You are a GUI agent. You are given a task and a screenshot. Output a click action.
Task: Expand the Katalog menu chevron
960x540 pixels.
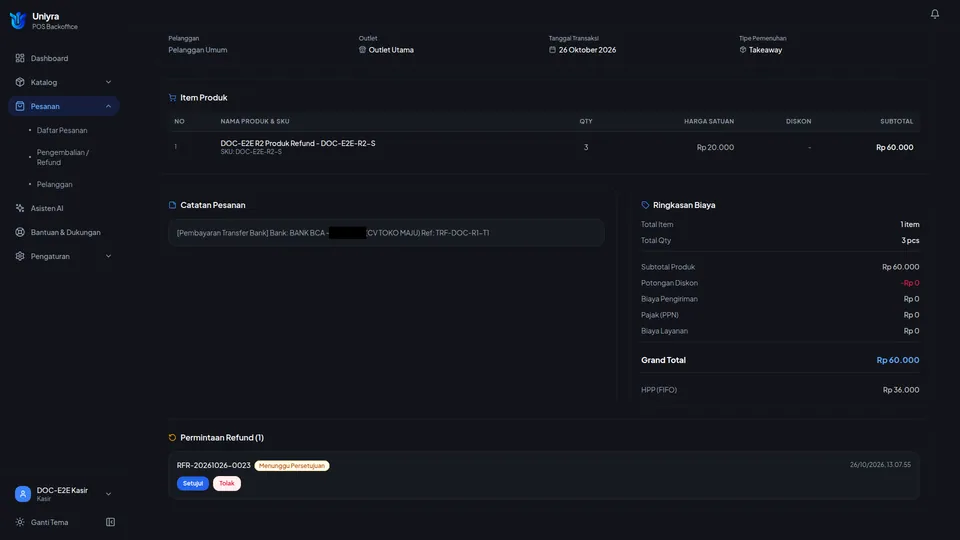click(108, 82)
